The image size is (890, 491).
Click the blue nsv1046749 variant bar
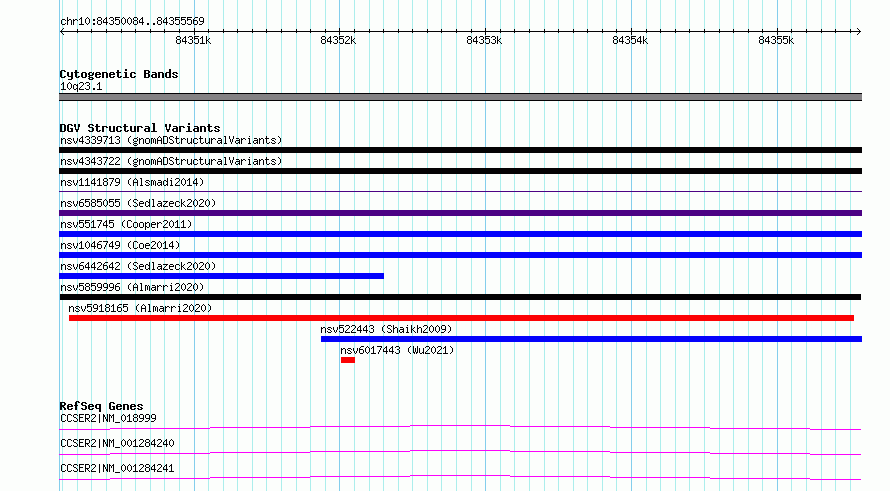(460, 255)
